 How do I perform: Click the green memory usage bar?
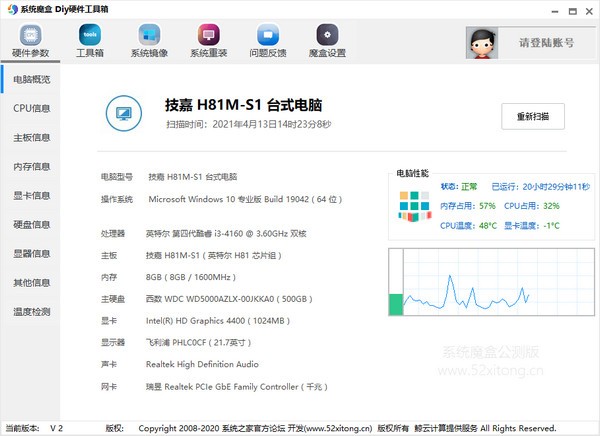396,304
